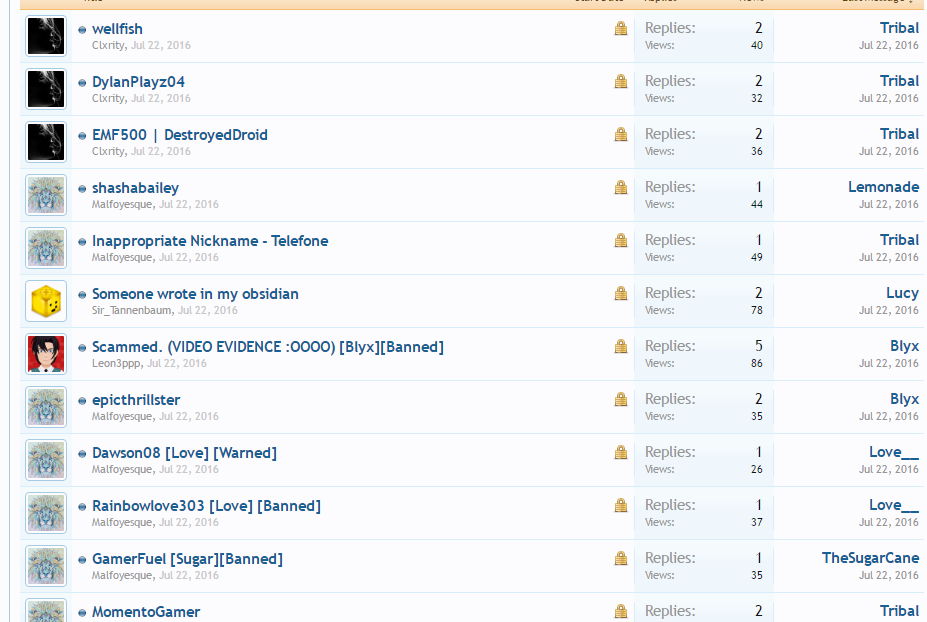Image resolution: width=927 pixels, height=622 pixels.
Task: Click unread dot beside MomentoGamer
Action: click(82, 613)
